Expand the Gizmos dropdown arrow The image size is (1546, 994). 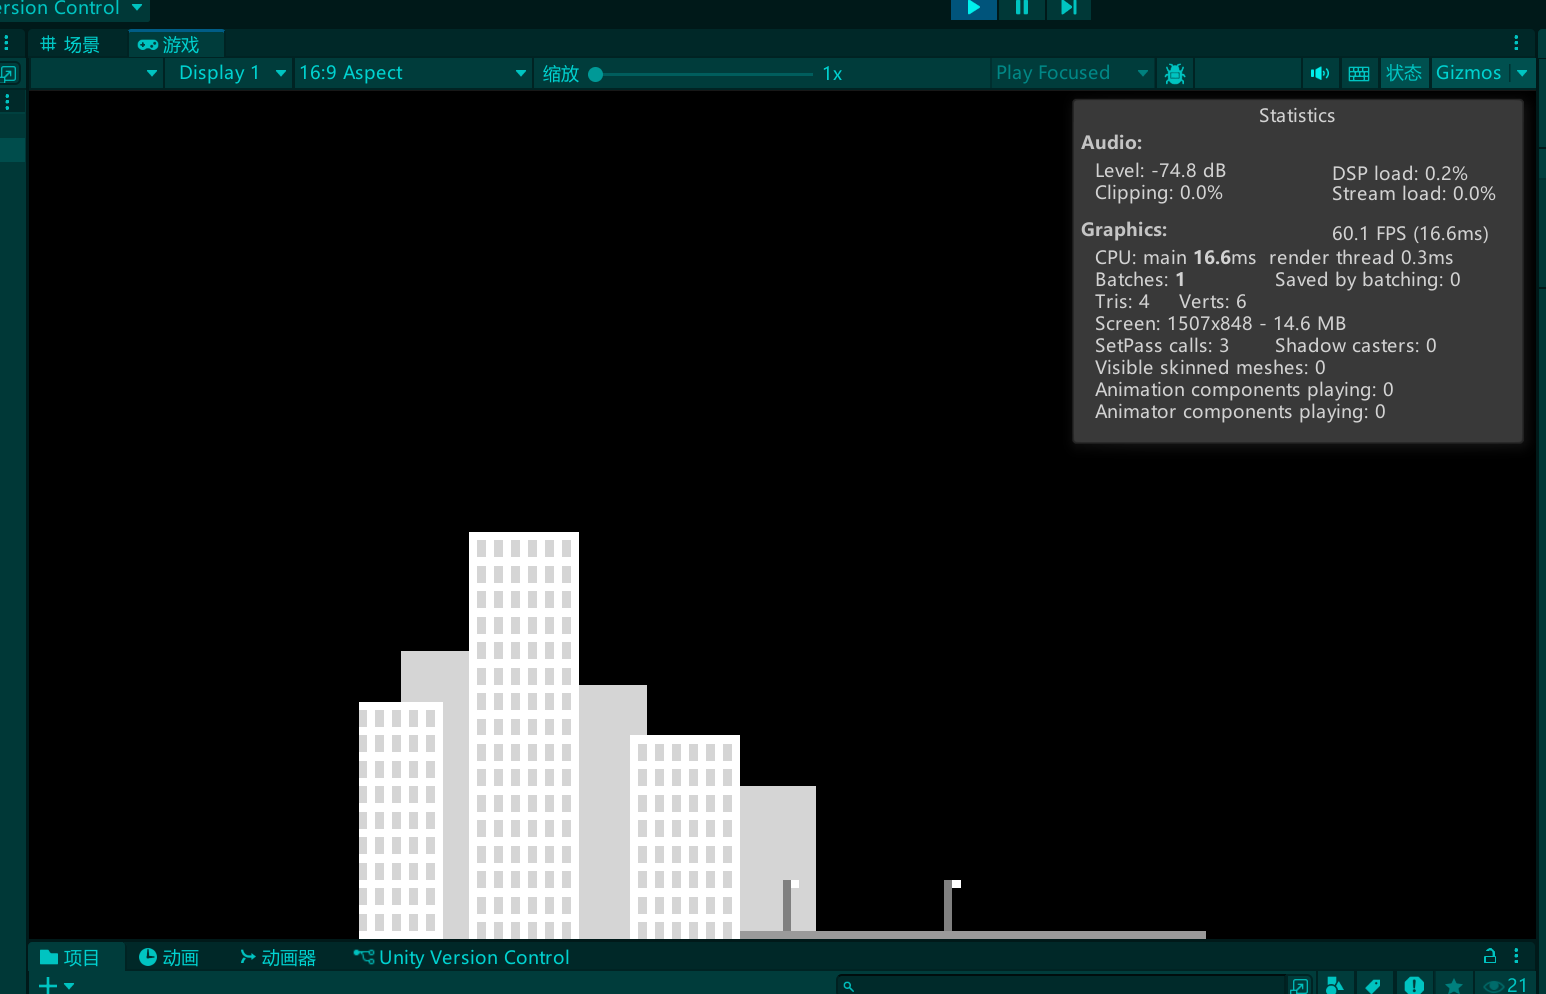[1522, 73]
